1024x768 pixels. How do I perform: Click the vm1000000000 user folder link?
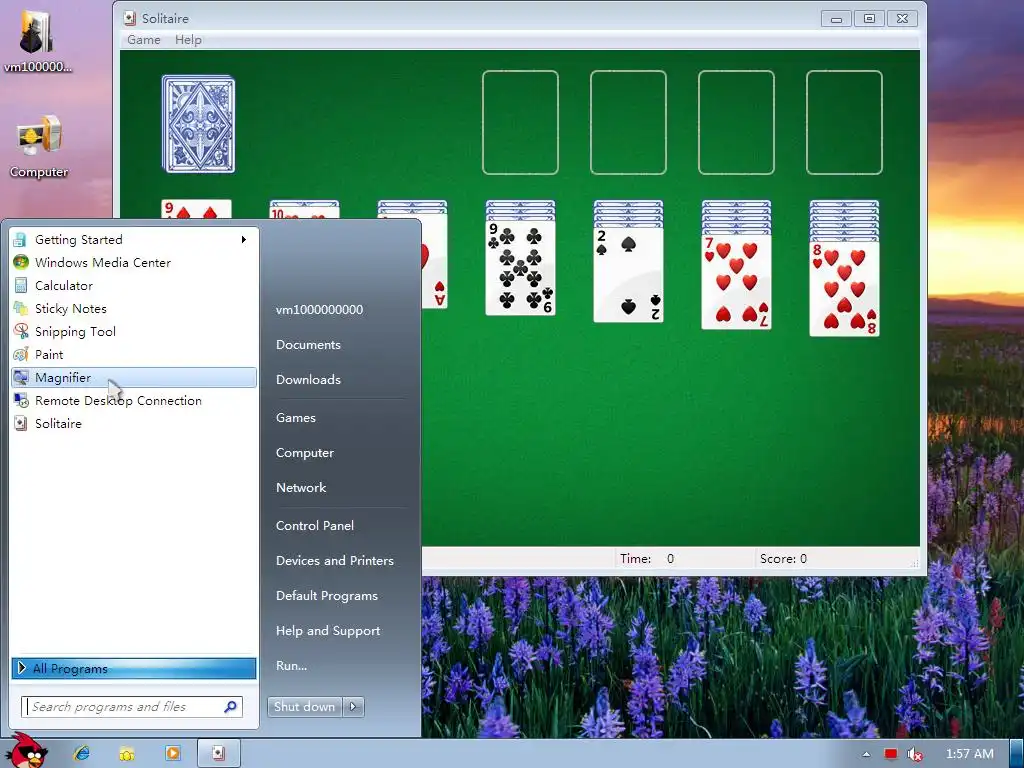pos(319,310)
